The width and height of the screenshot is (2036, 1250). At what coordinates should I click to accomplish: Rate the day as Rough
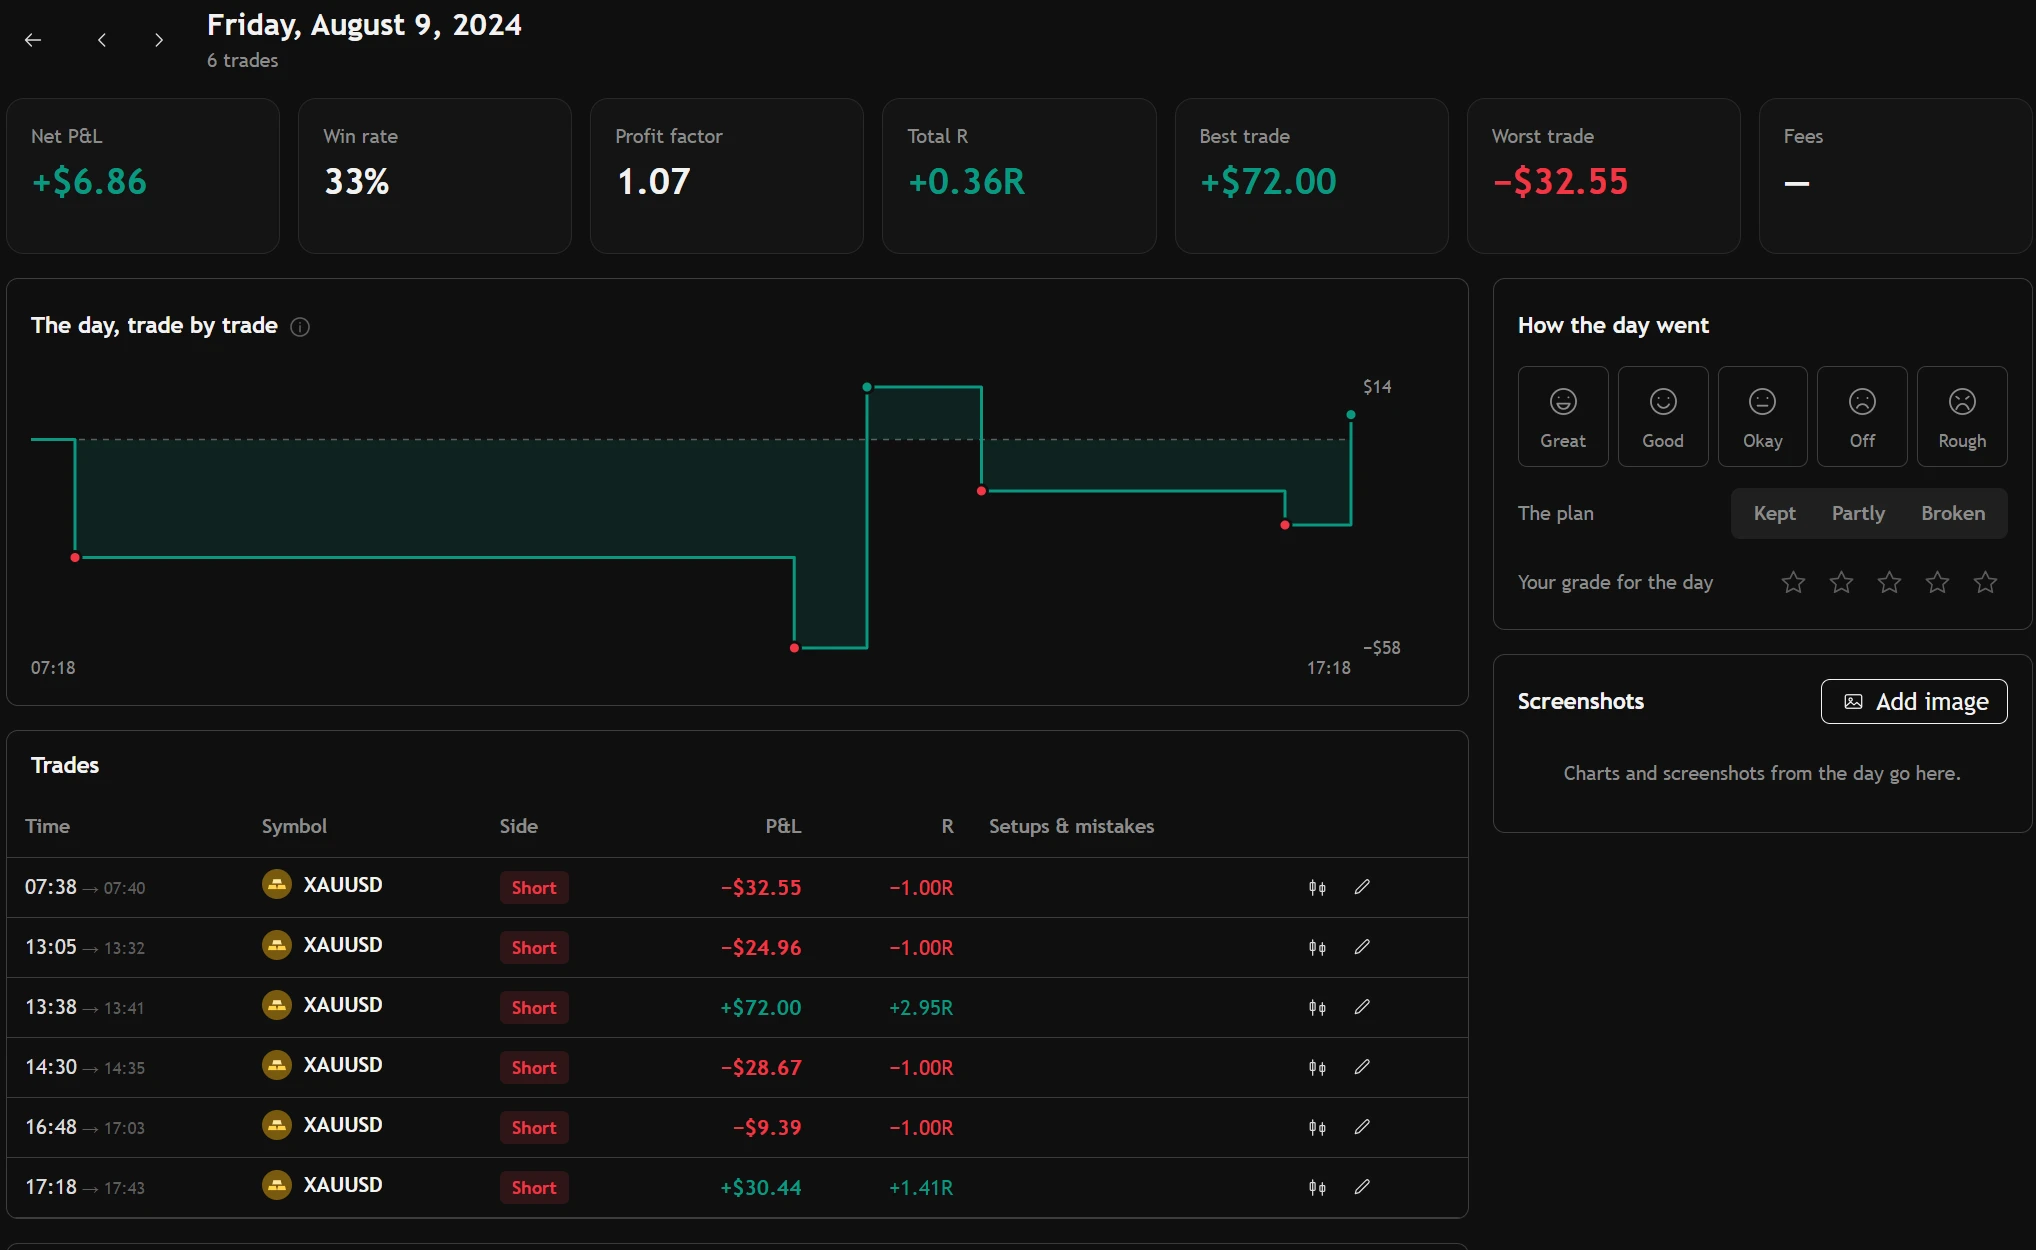tap(1962, 416)
